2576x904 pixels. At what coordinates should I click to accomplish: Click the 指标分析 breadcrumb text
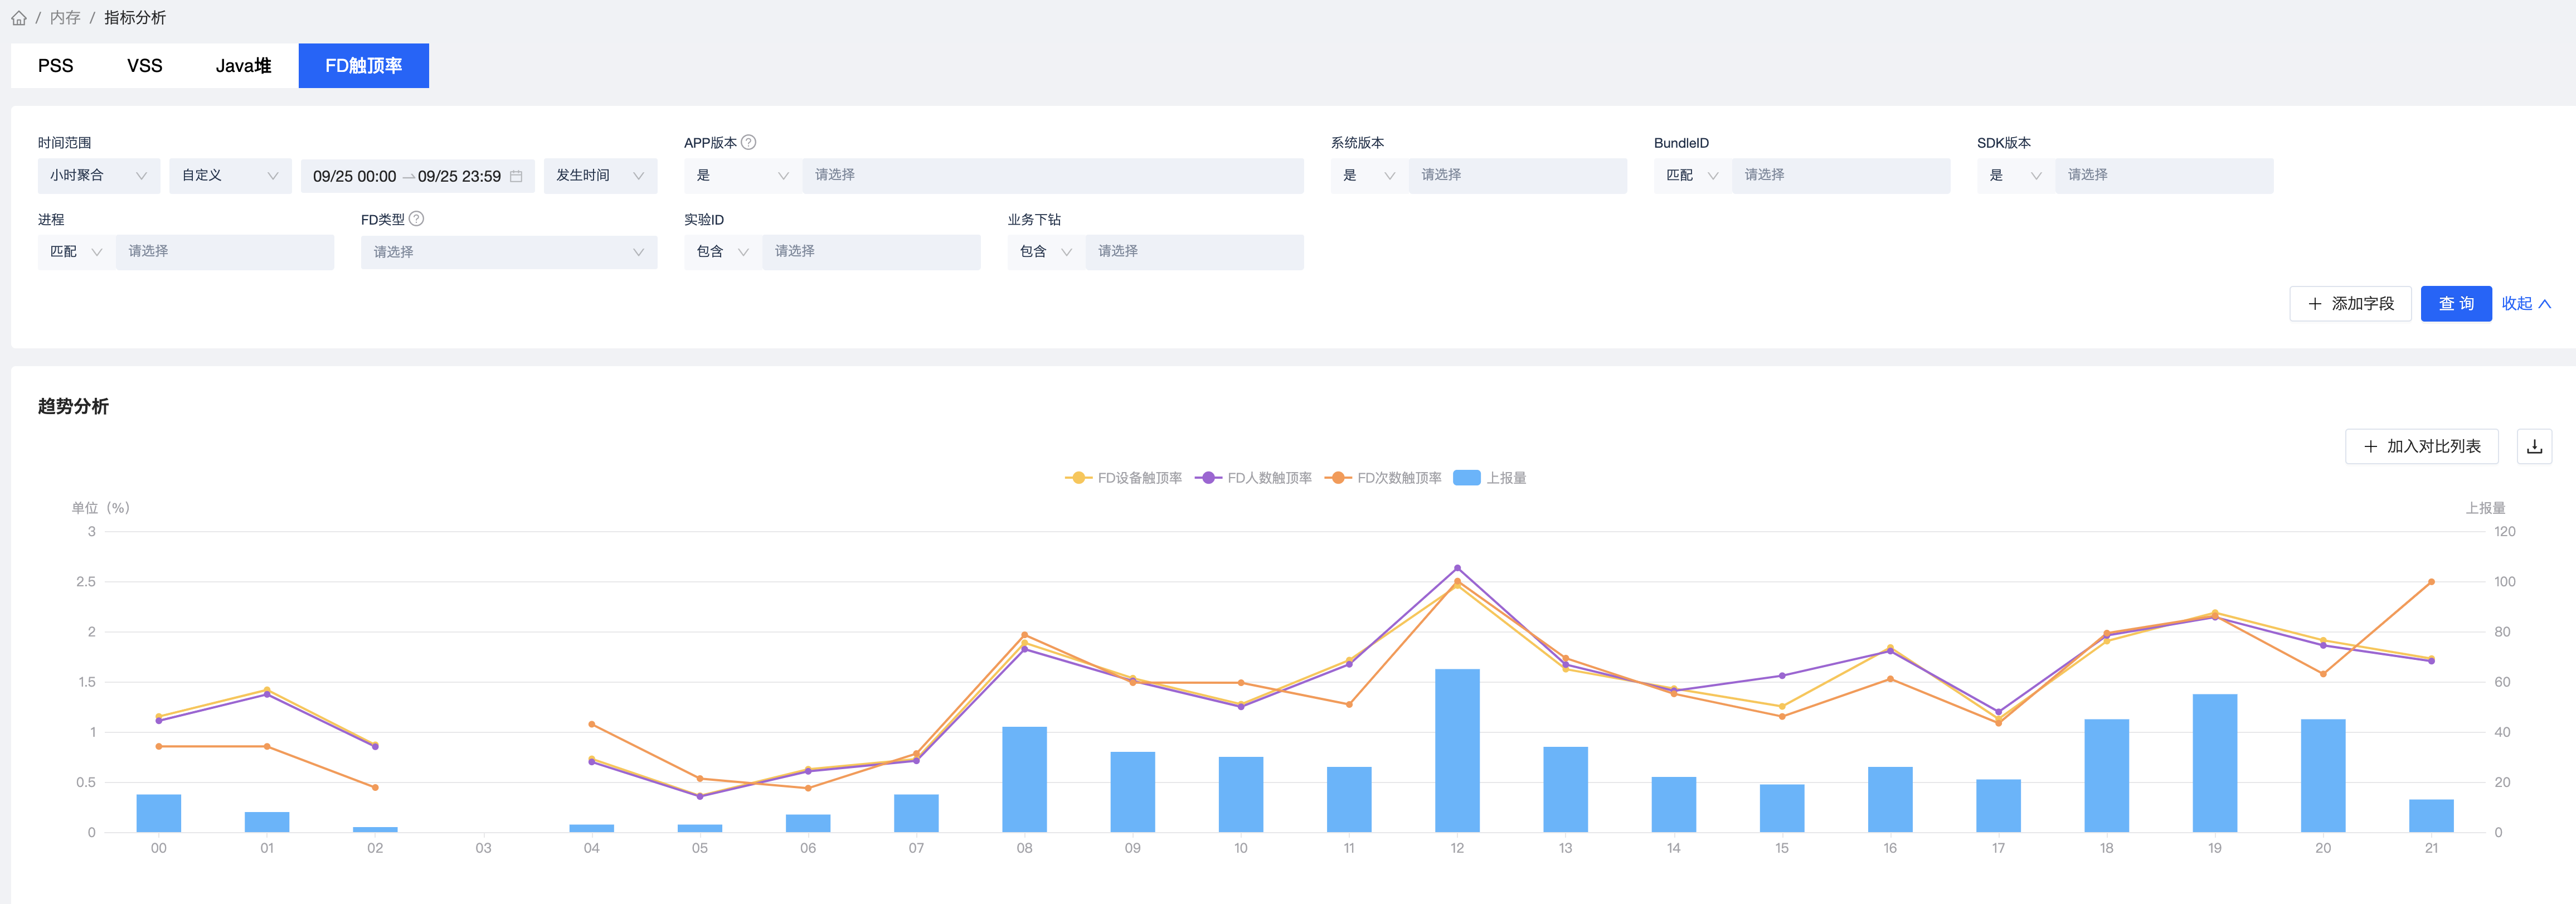(135, 18)
